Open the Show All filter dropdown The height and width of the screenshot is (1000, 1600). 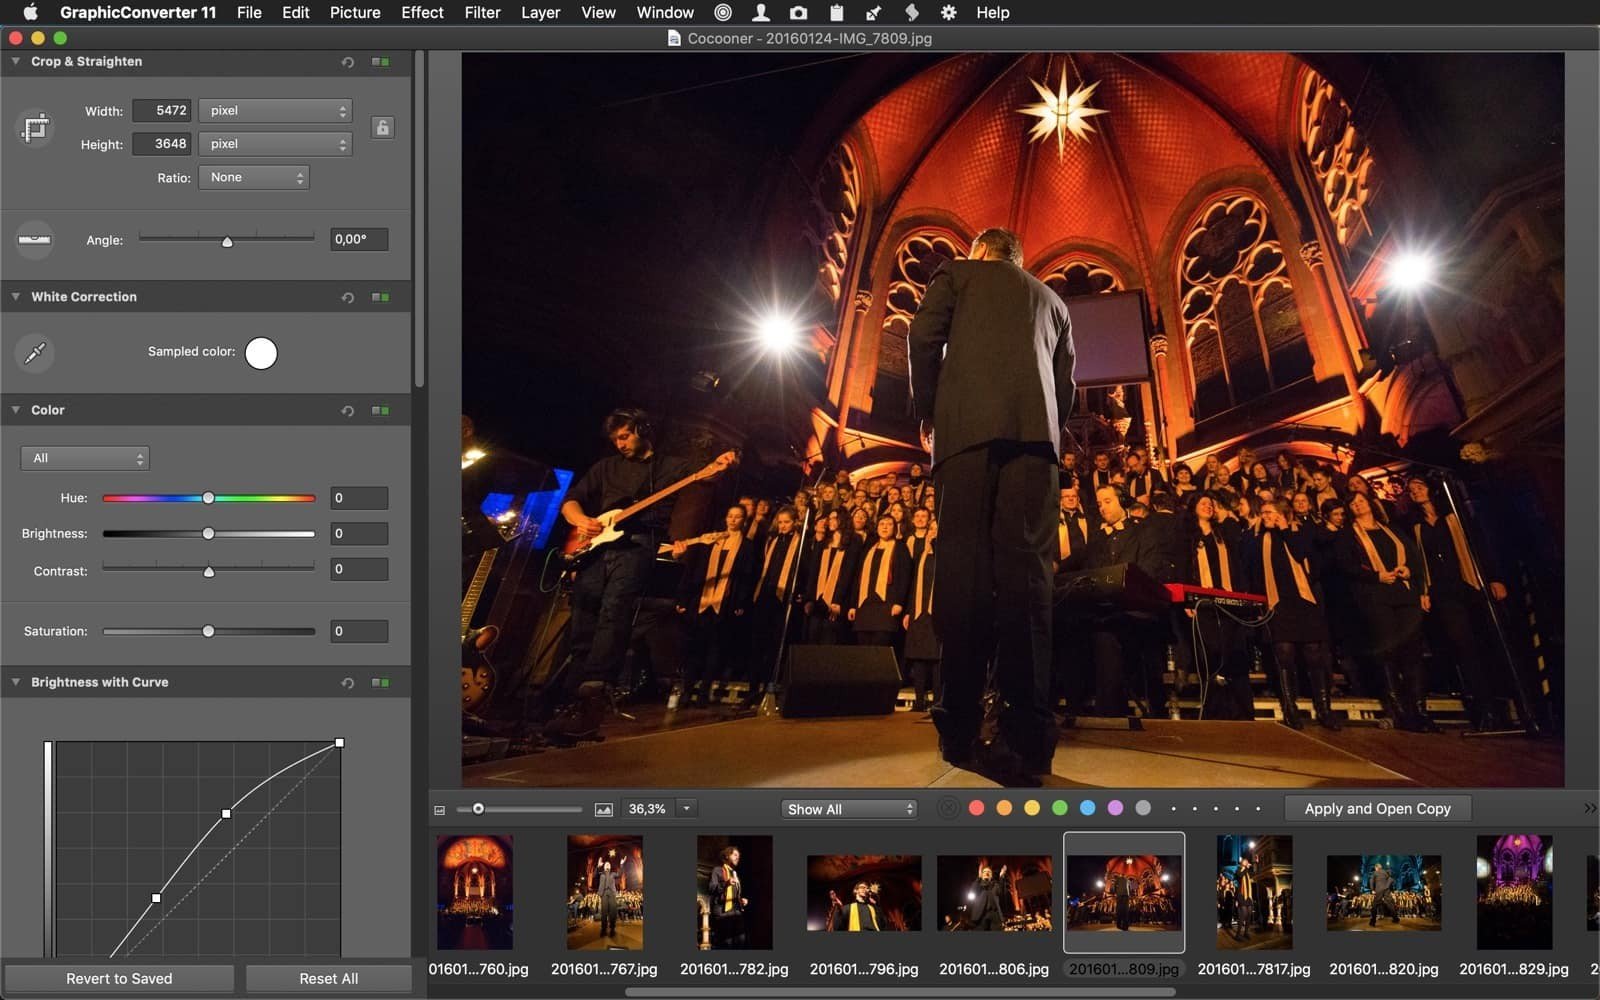(849, 809)
